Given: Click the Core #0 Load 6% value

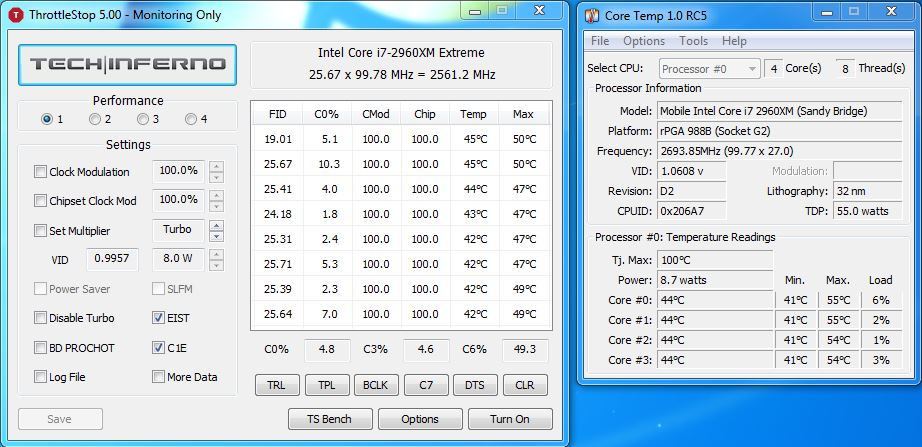Looking at the screenshot, I should click(x=881, y=300).
